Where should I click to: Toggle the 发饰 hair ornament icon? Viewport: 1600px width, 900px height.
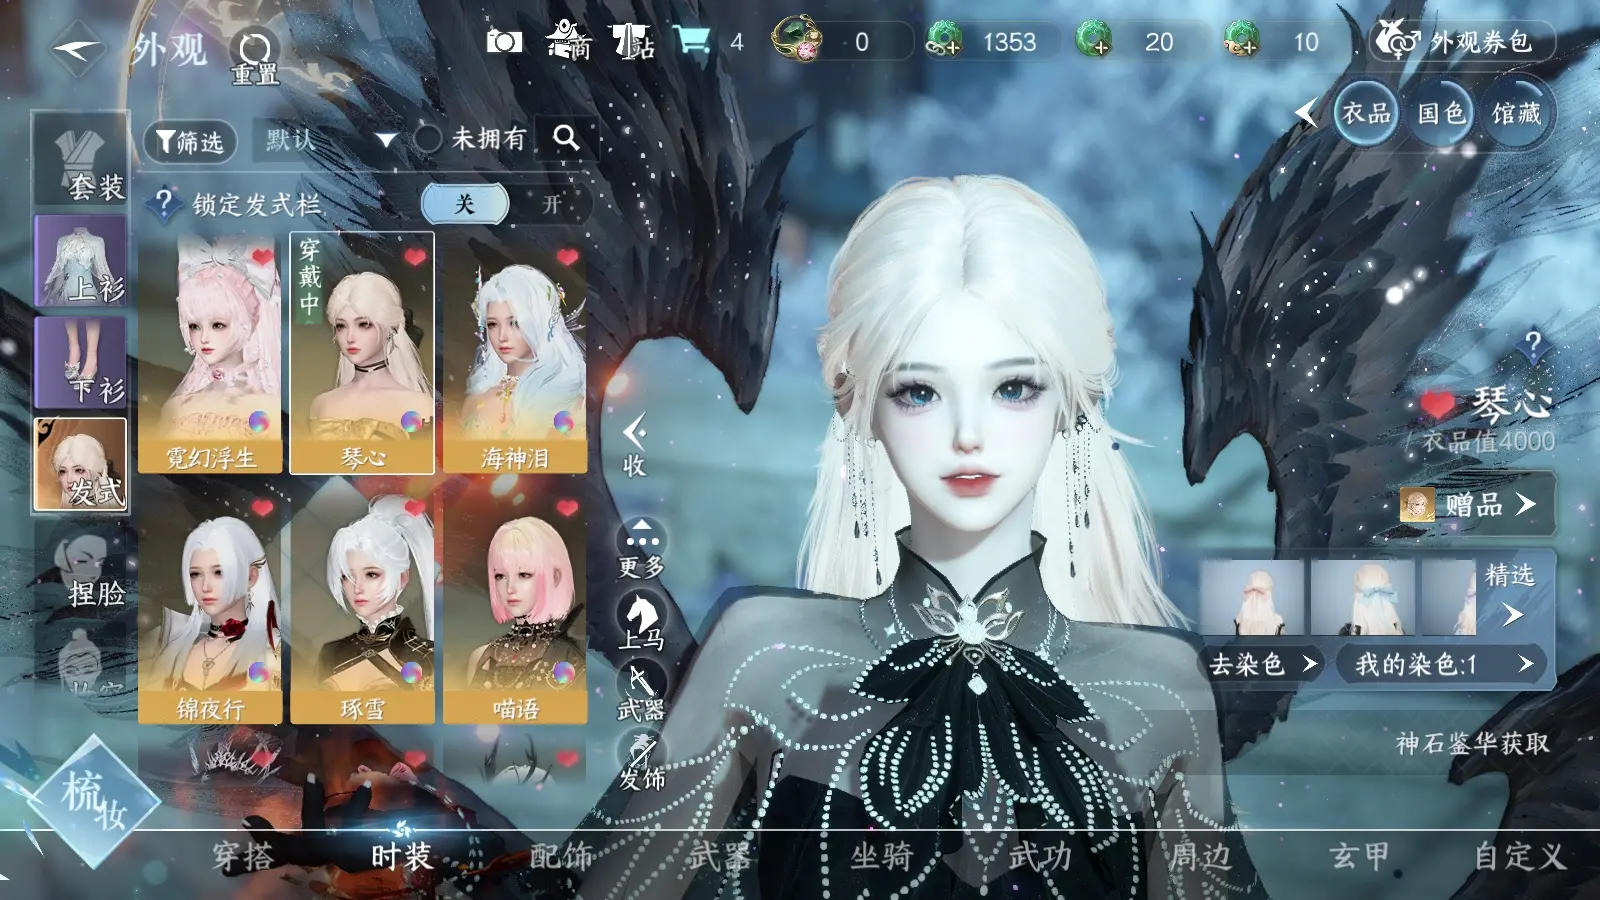pos(641,762)
